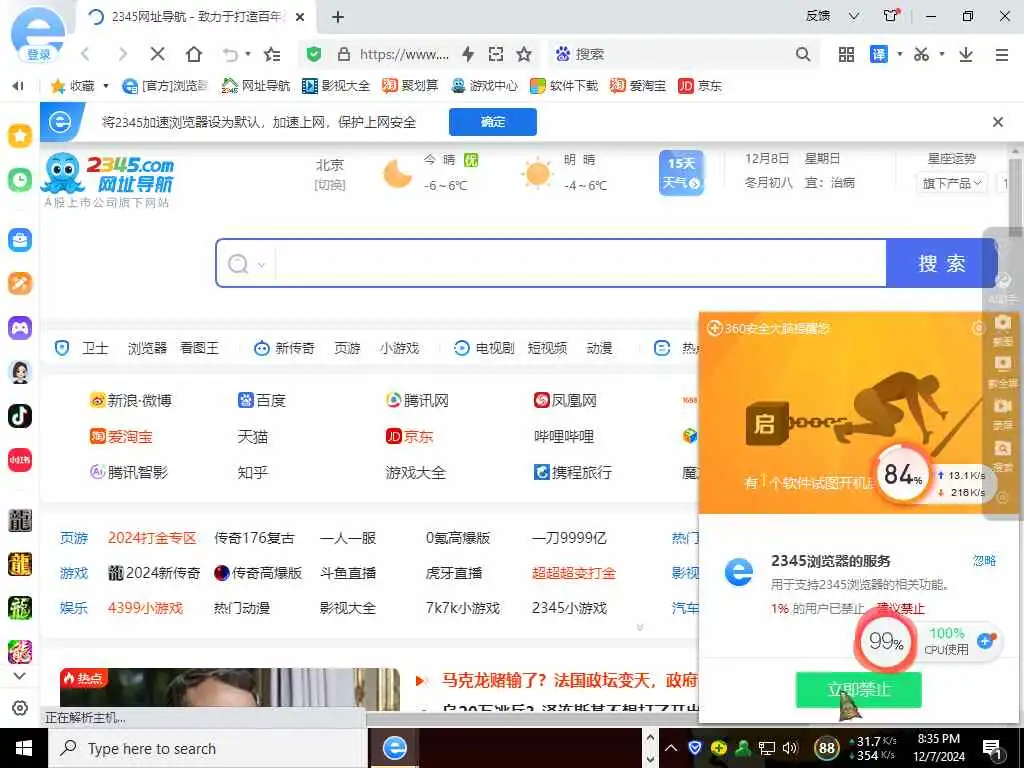Open the 360 popup settings gear
This screenshot has width=1024, height=768.
pos(978,328)
